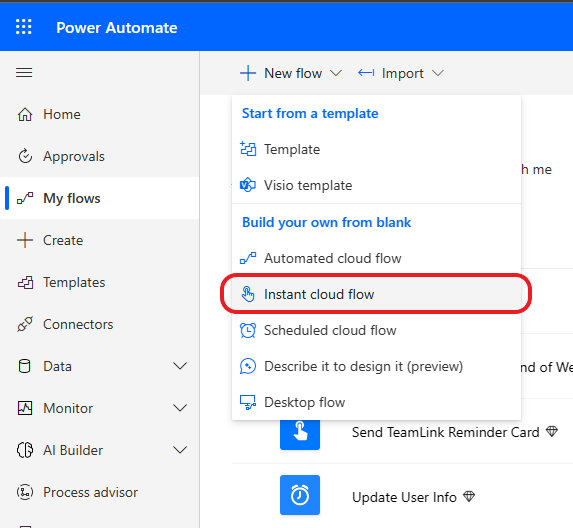Click premium diamond beside Update User Info
This screenshot has height=528, width=573.
click(469, 496)
